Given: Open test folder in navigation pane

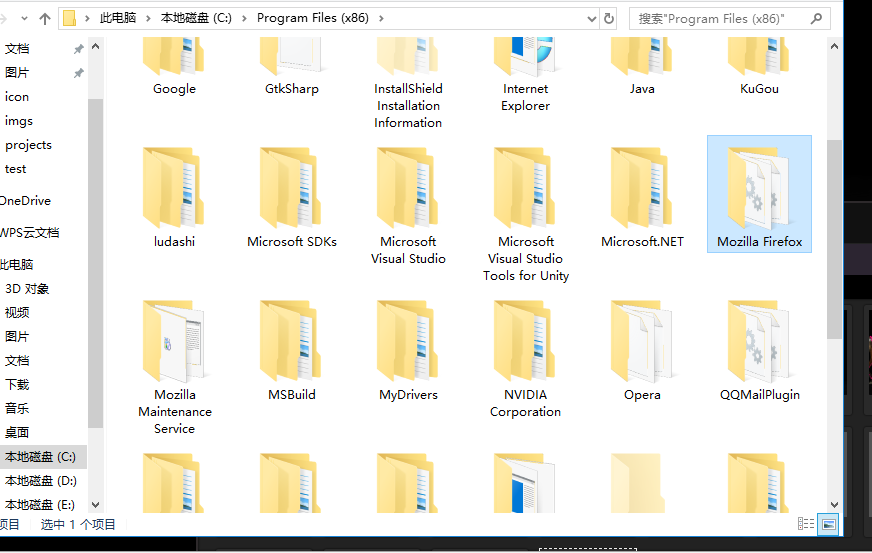Looking at the screenshot, I should pos(16,169).
